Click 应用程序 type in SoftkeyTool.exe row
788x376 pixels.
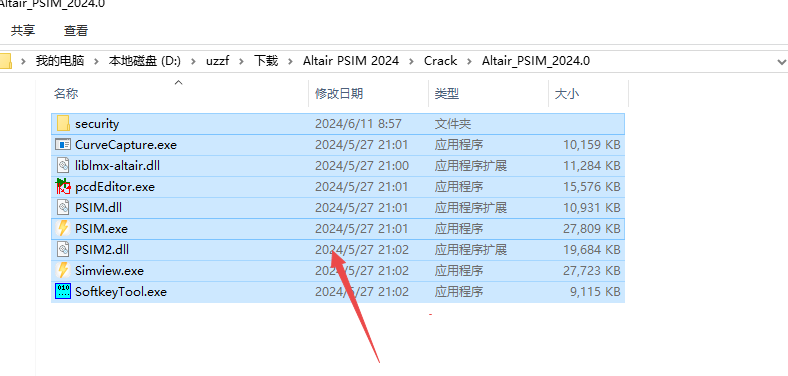[x=459, y=292]
